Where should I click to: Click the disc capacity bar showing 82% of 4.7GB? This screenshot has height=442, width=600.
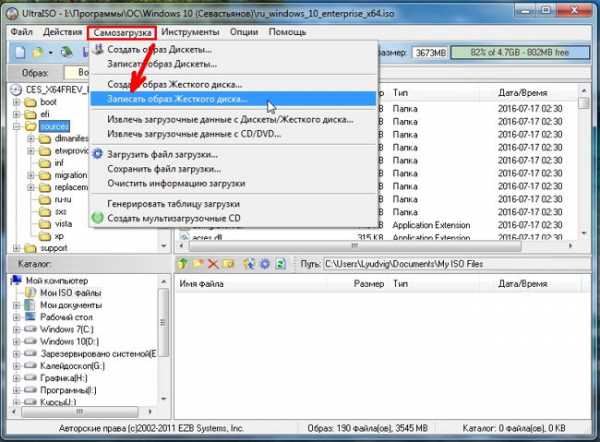pyautogui.click(x=520, y=52)
